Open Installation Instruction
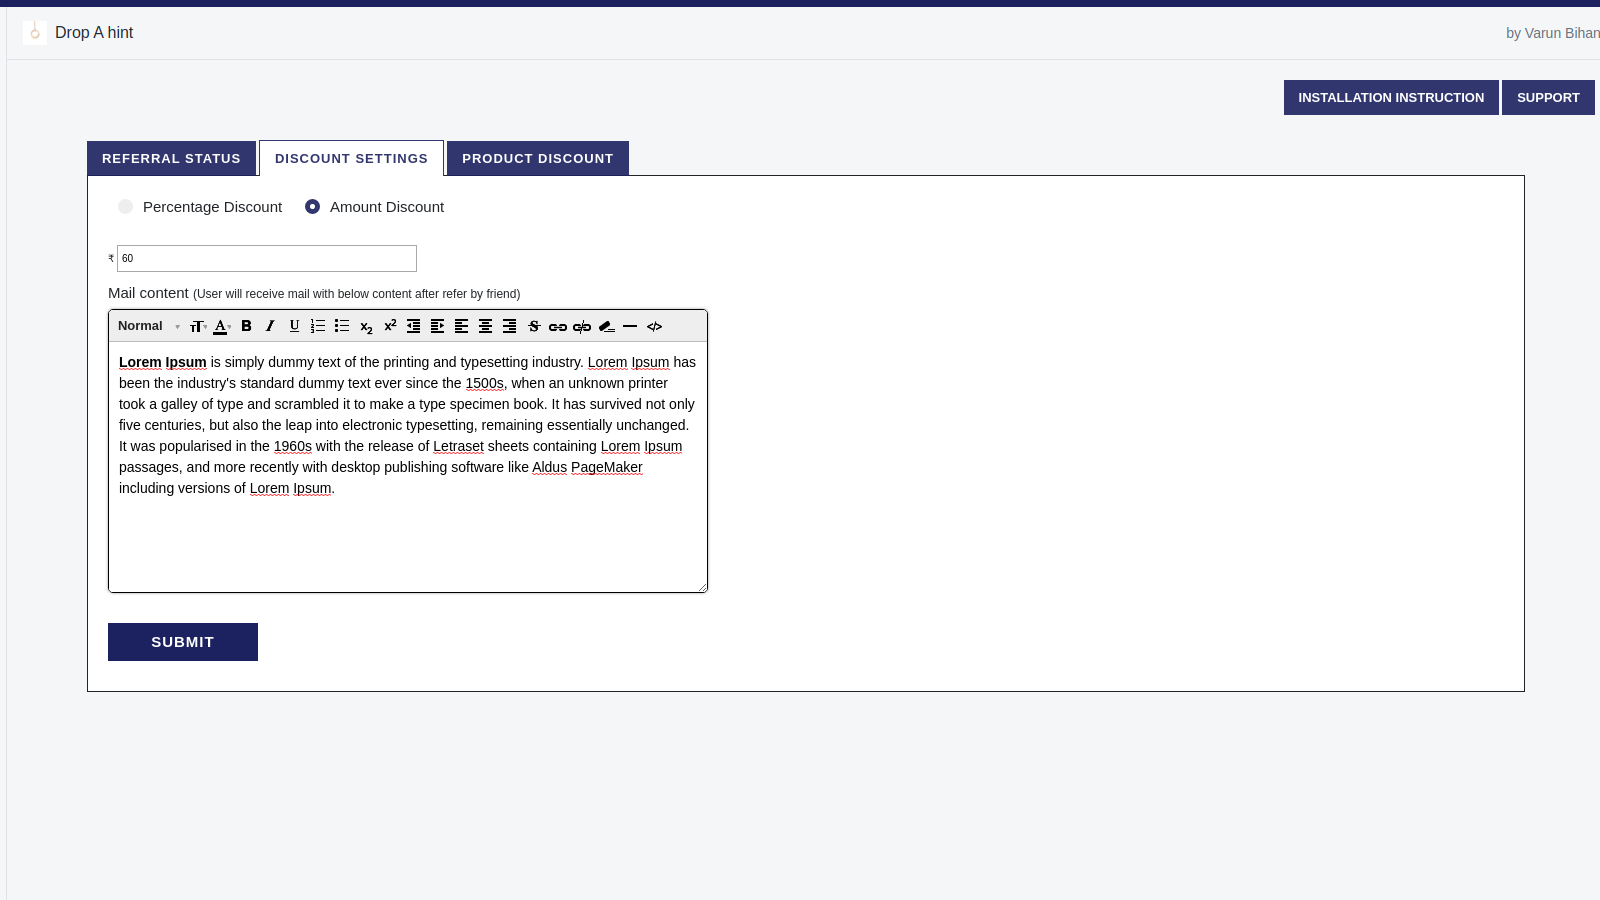 coord(1391,97)
